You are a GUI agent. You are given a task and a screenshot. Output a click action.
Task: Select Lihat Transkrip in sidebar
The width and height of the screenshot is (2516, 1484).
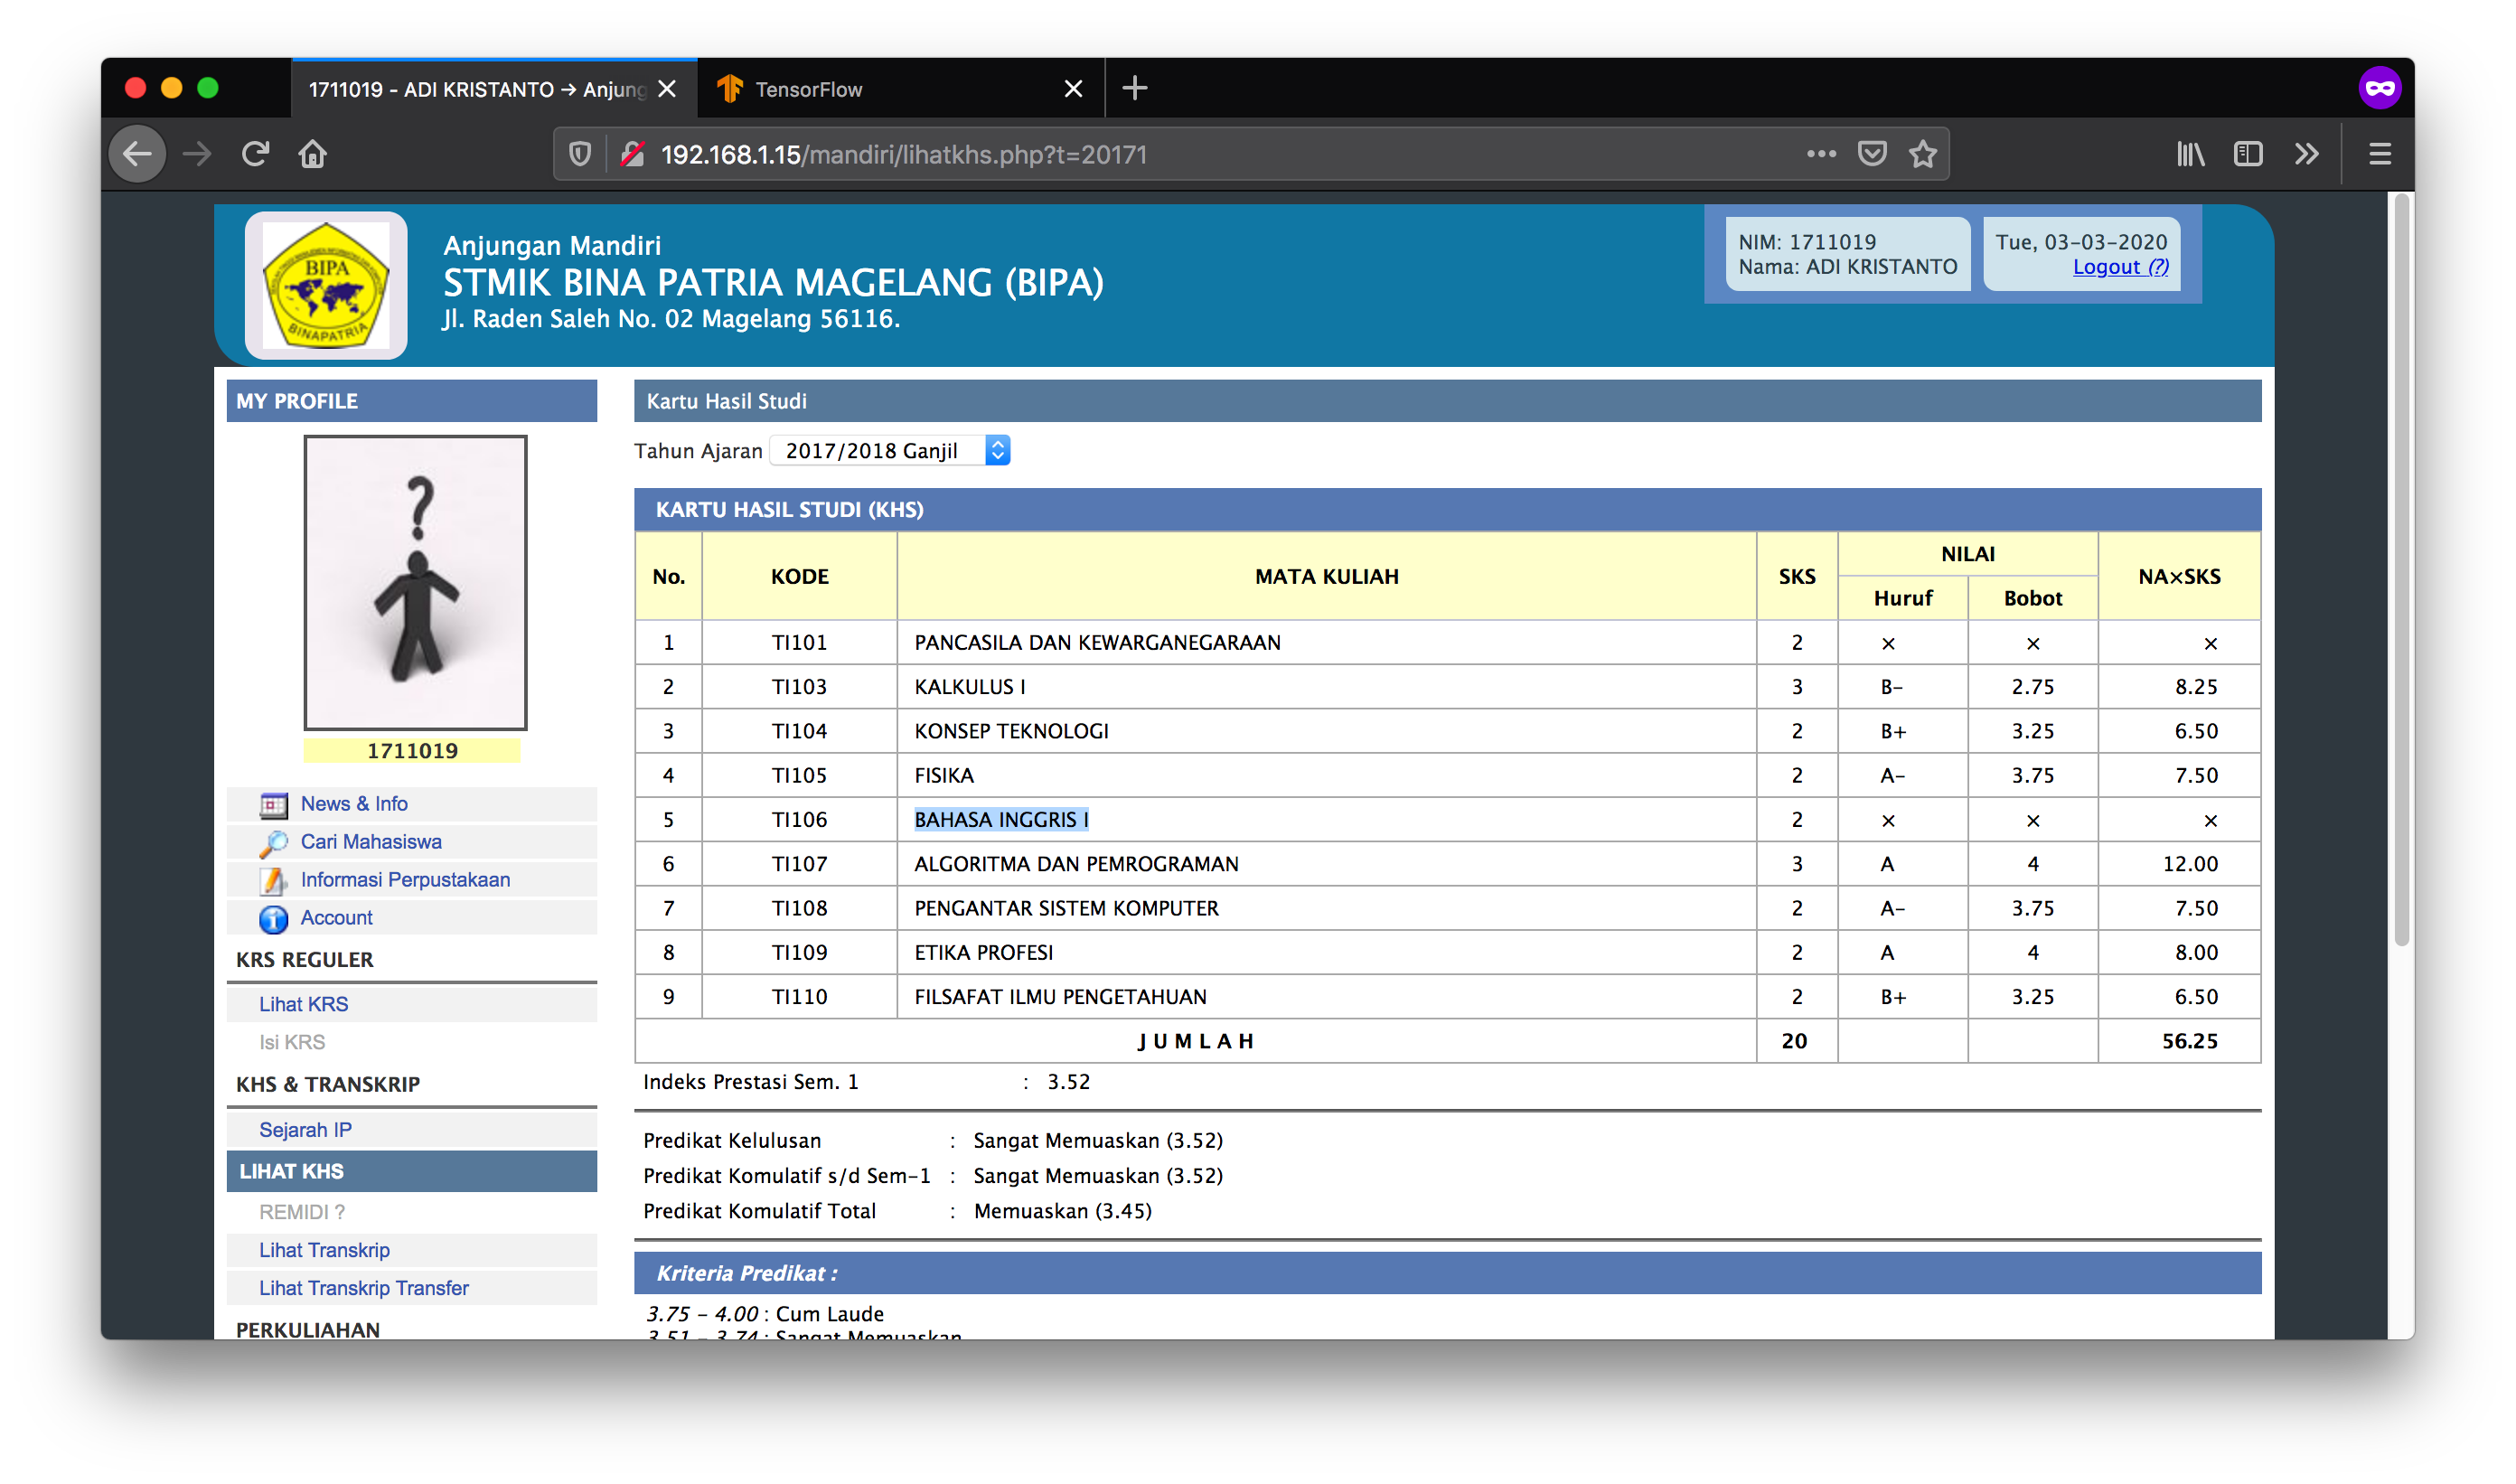(x=324, y=1250)
